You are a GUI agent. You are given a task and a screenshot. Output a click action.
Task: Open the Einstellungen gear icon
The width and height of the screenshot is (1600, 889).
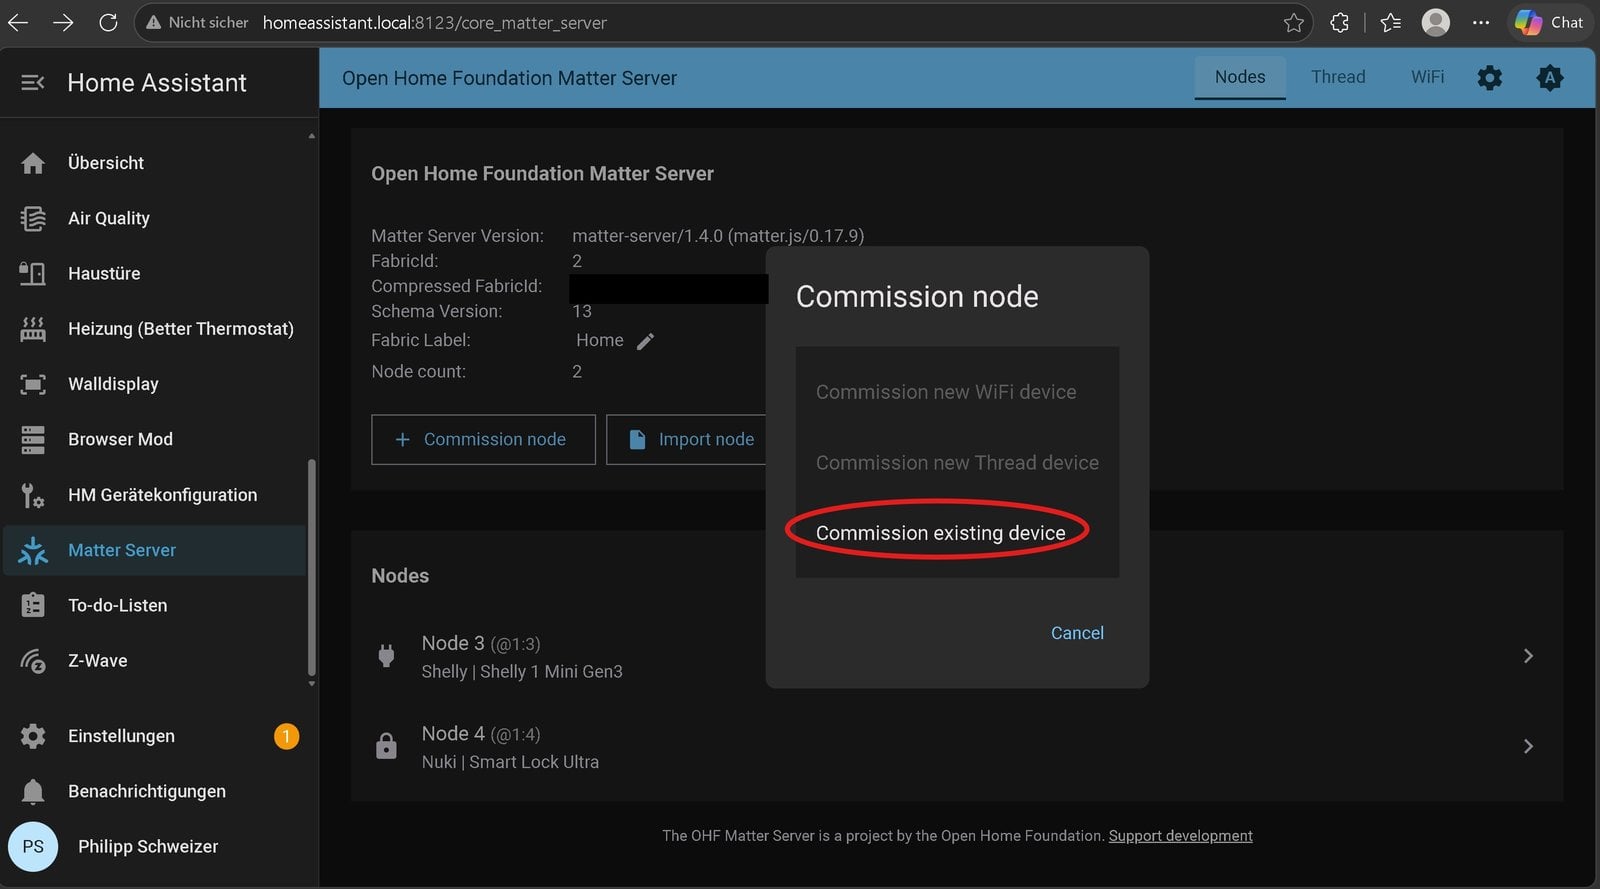pos(33,736)
